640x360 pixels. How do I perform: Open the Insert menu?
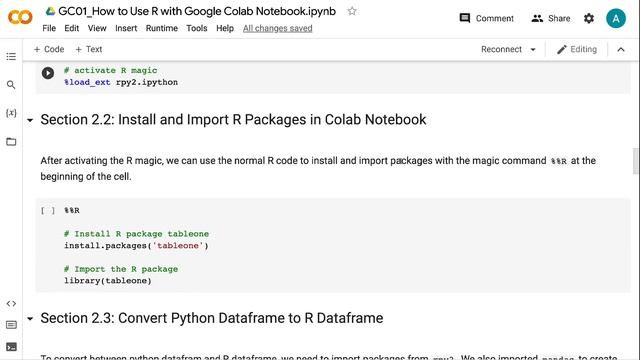[x=126, y=28]
